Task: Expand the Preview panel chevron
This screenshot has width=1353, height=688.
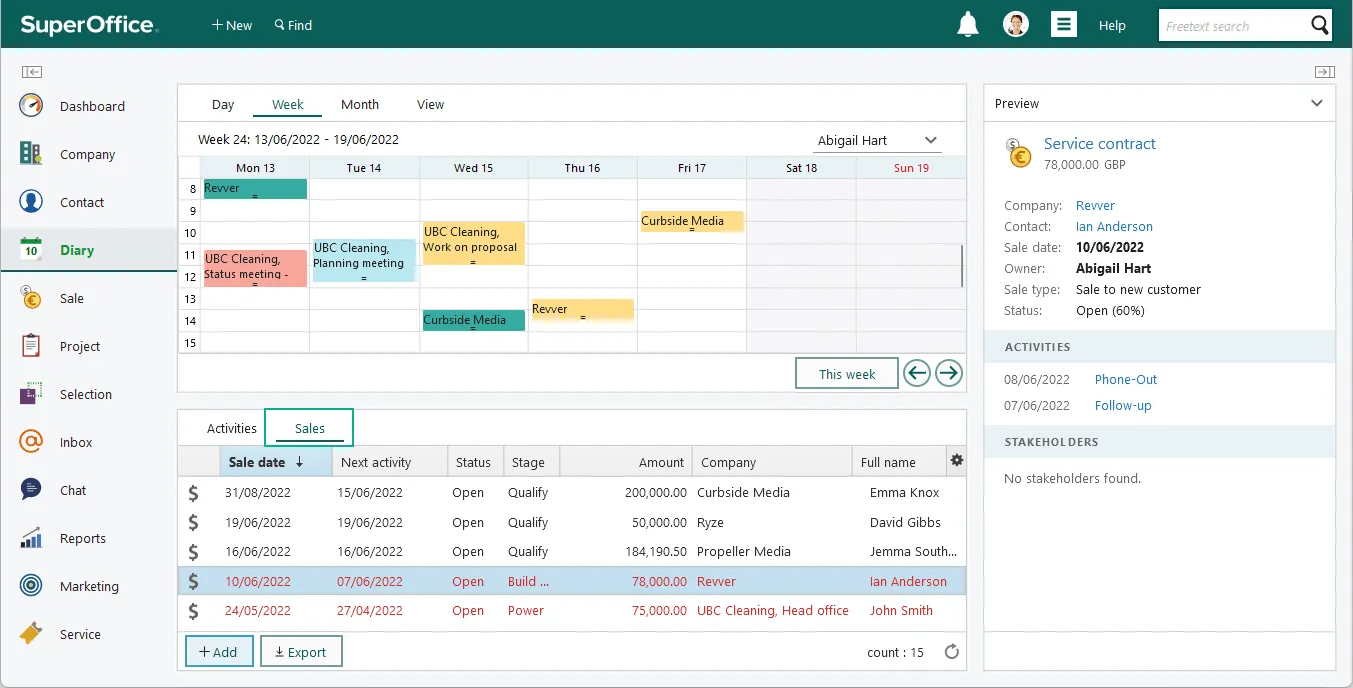Action: pos(1317,103)
